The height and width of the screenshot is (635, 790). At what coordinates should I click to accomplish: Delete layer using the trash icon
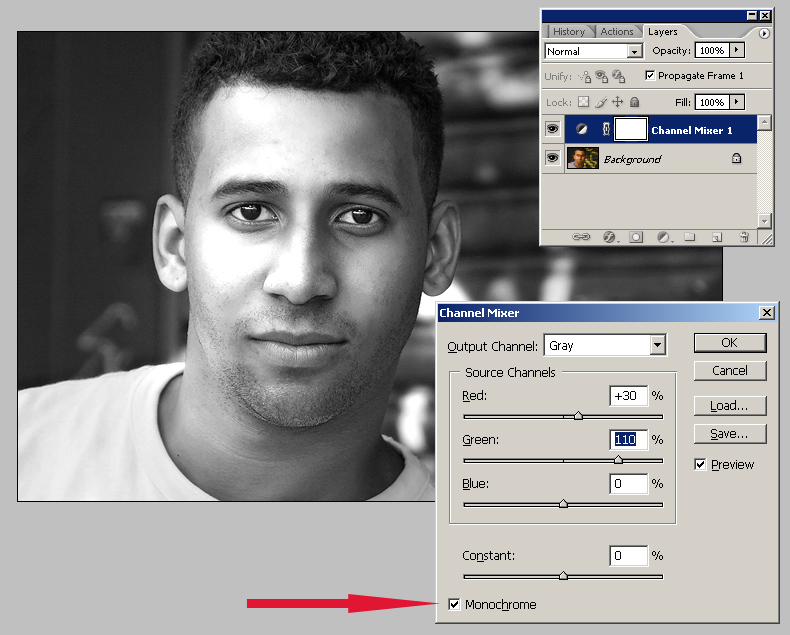click(x=744, y=236)
